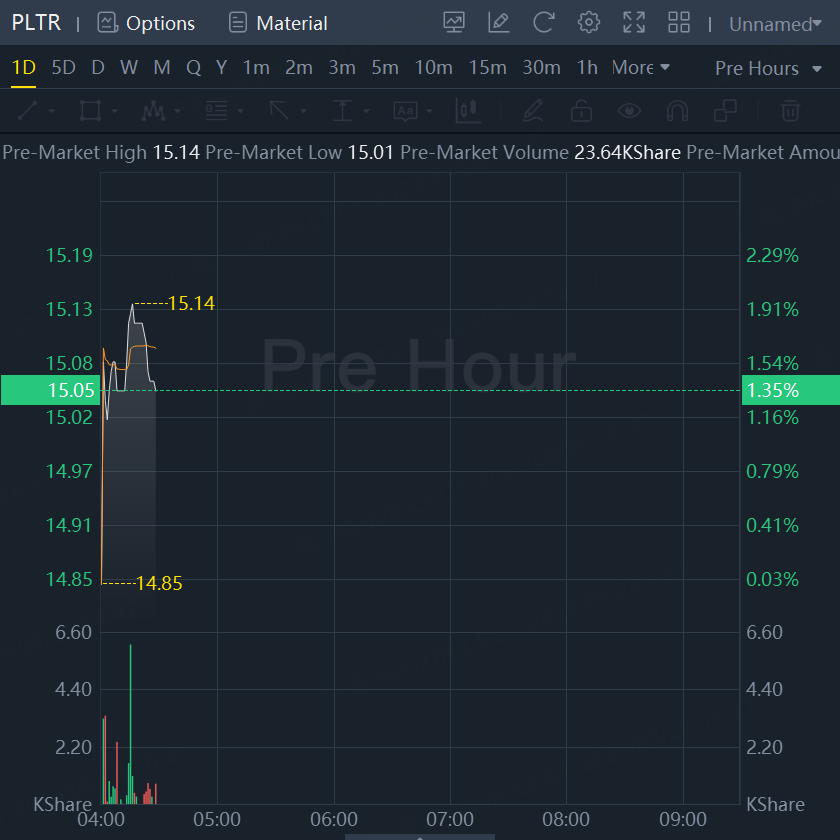Refresh the chart with the reload icon
Screen dimensions: 840x840
click(x=543, y=23)
